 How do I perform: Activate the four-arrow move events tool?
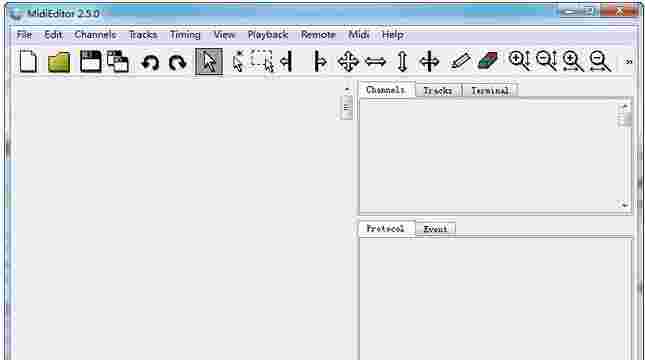pos(348,62)
